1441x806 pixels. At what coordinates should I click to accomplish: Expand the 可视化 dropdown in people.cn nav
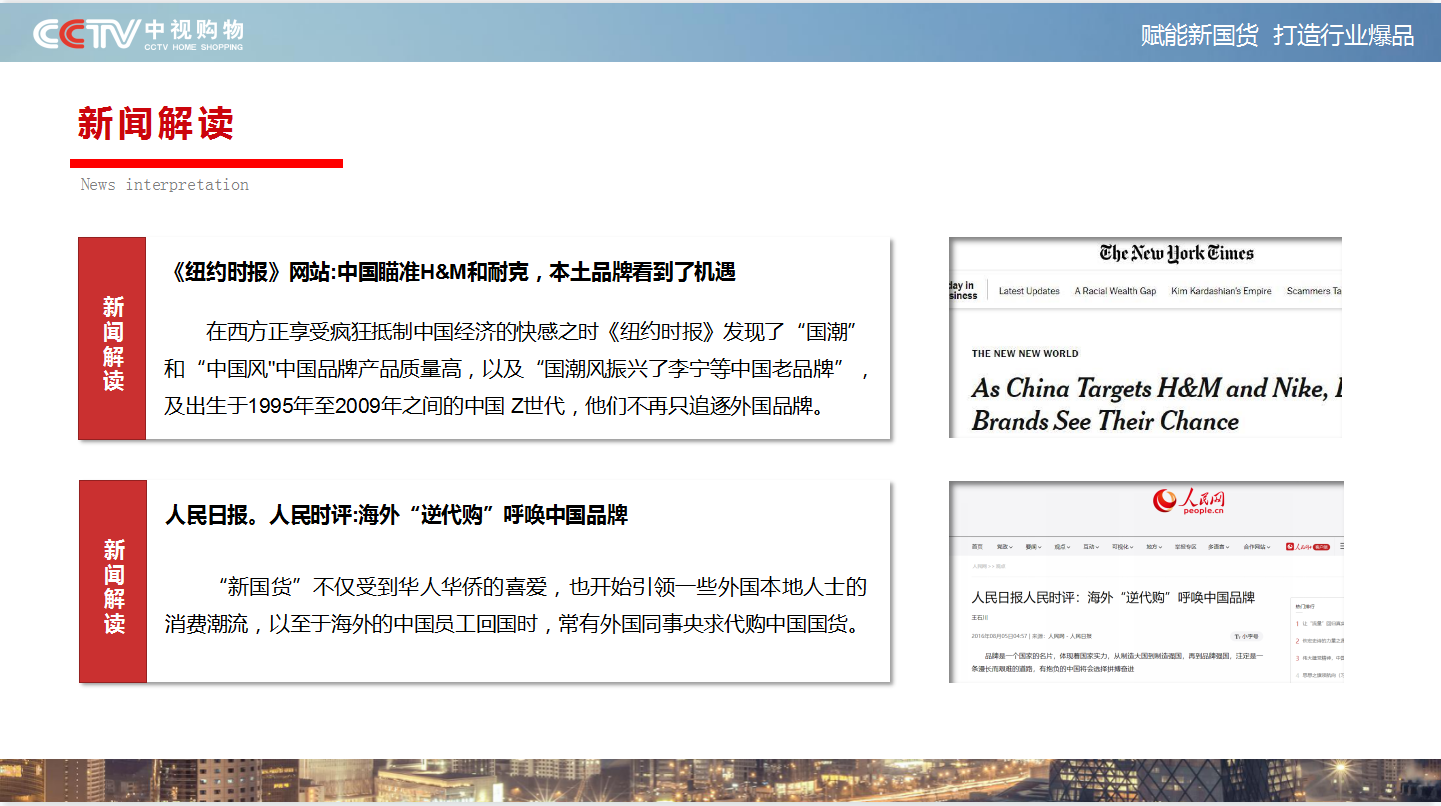tap(1122, 547)
